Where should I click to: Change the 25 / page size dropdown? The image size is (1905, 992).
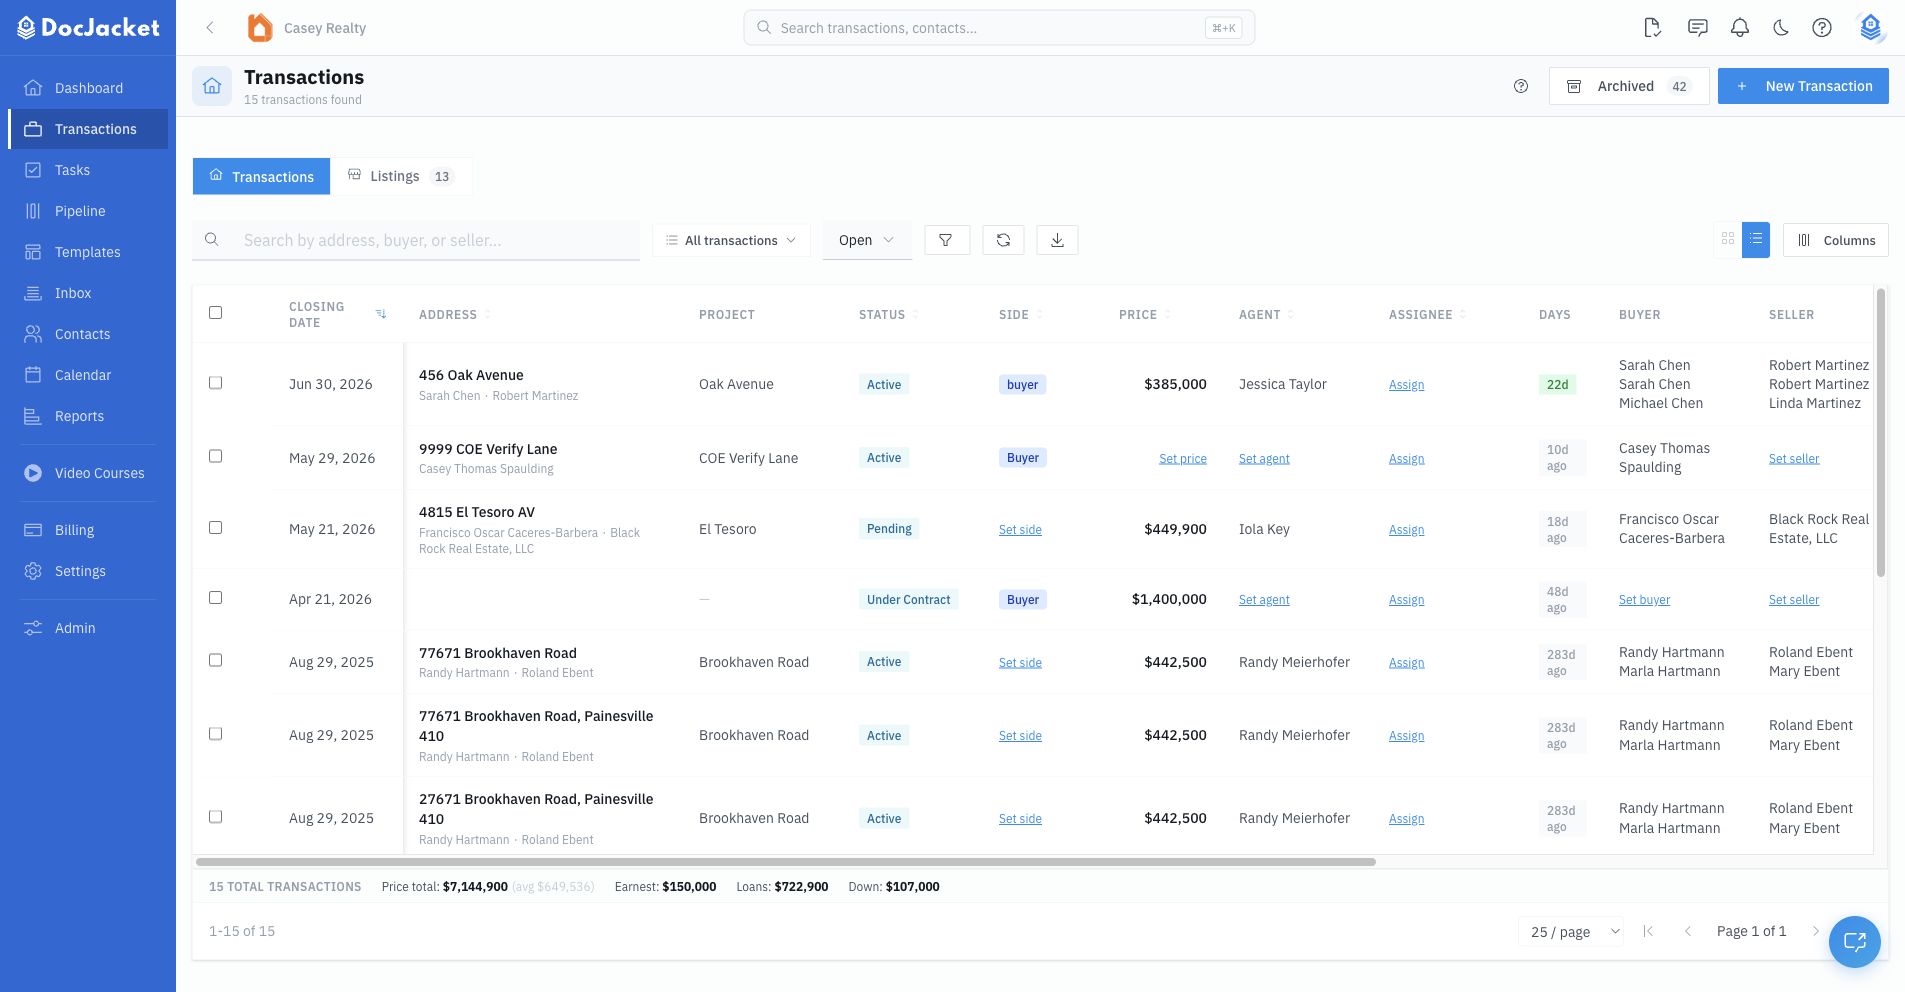click(1571, 932)
